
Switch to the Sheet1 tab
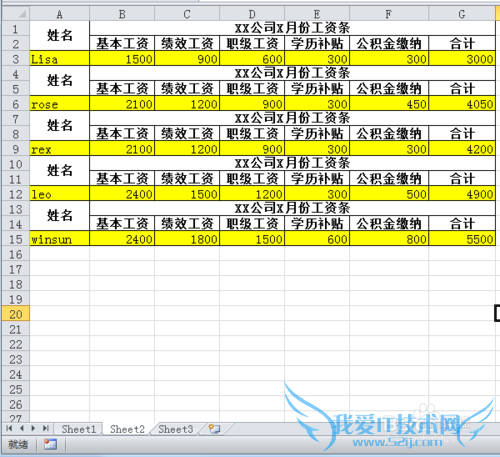pos(78,429)
